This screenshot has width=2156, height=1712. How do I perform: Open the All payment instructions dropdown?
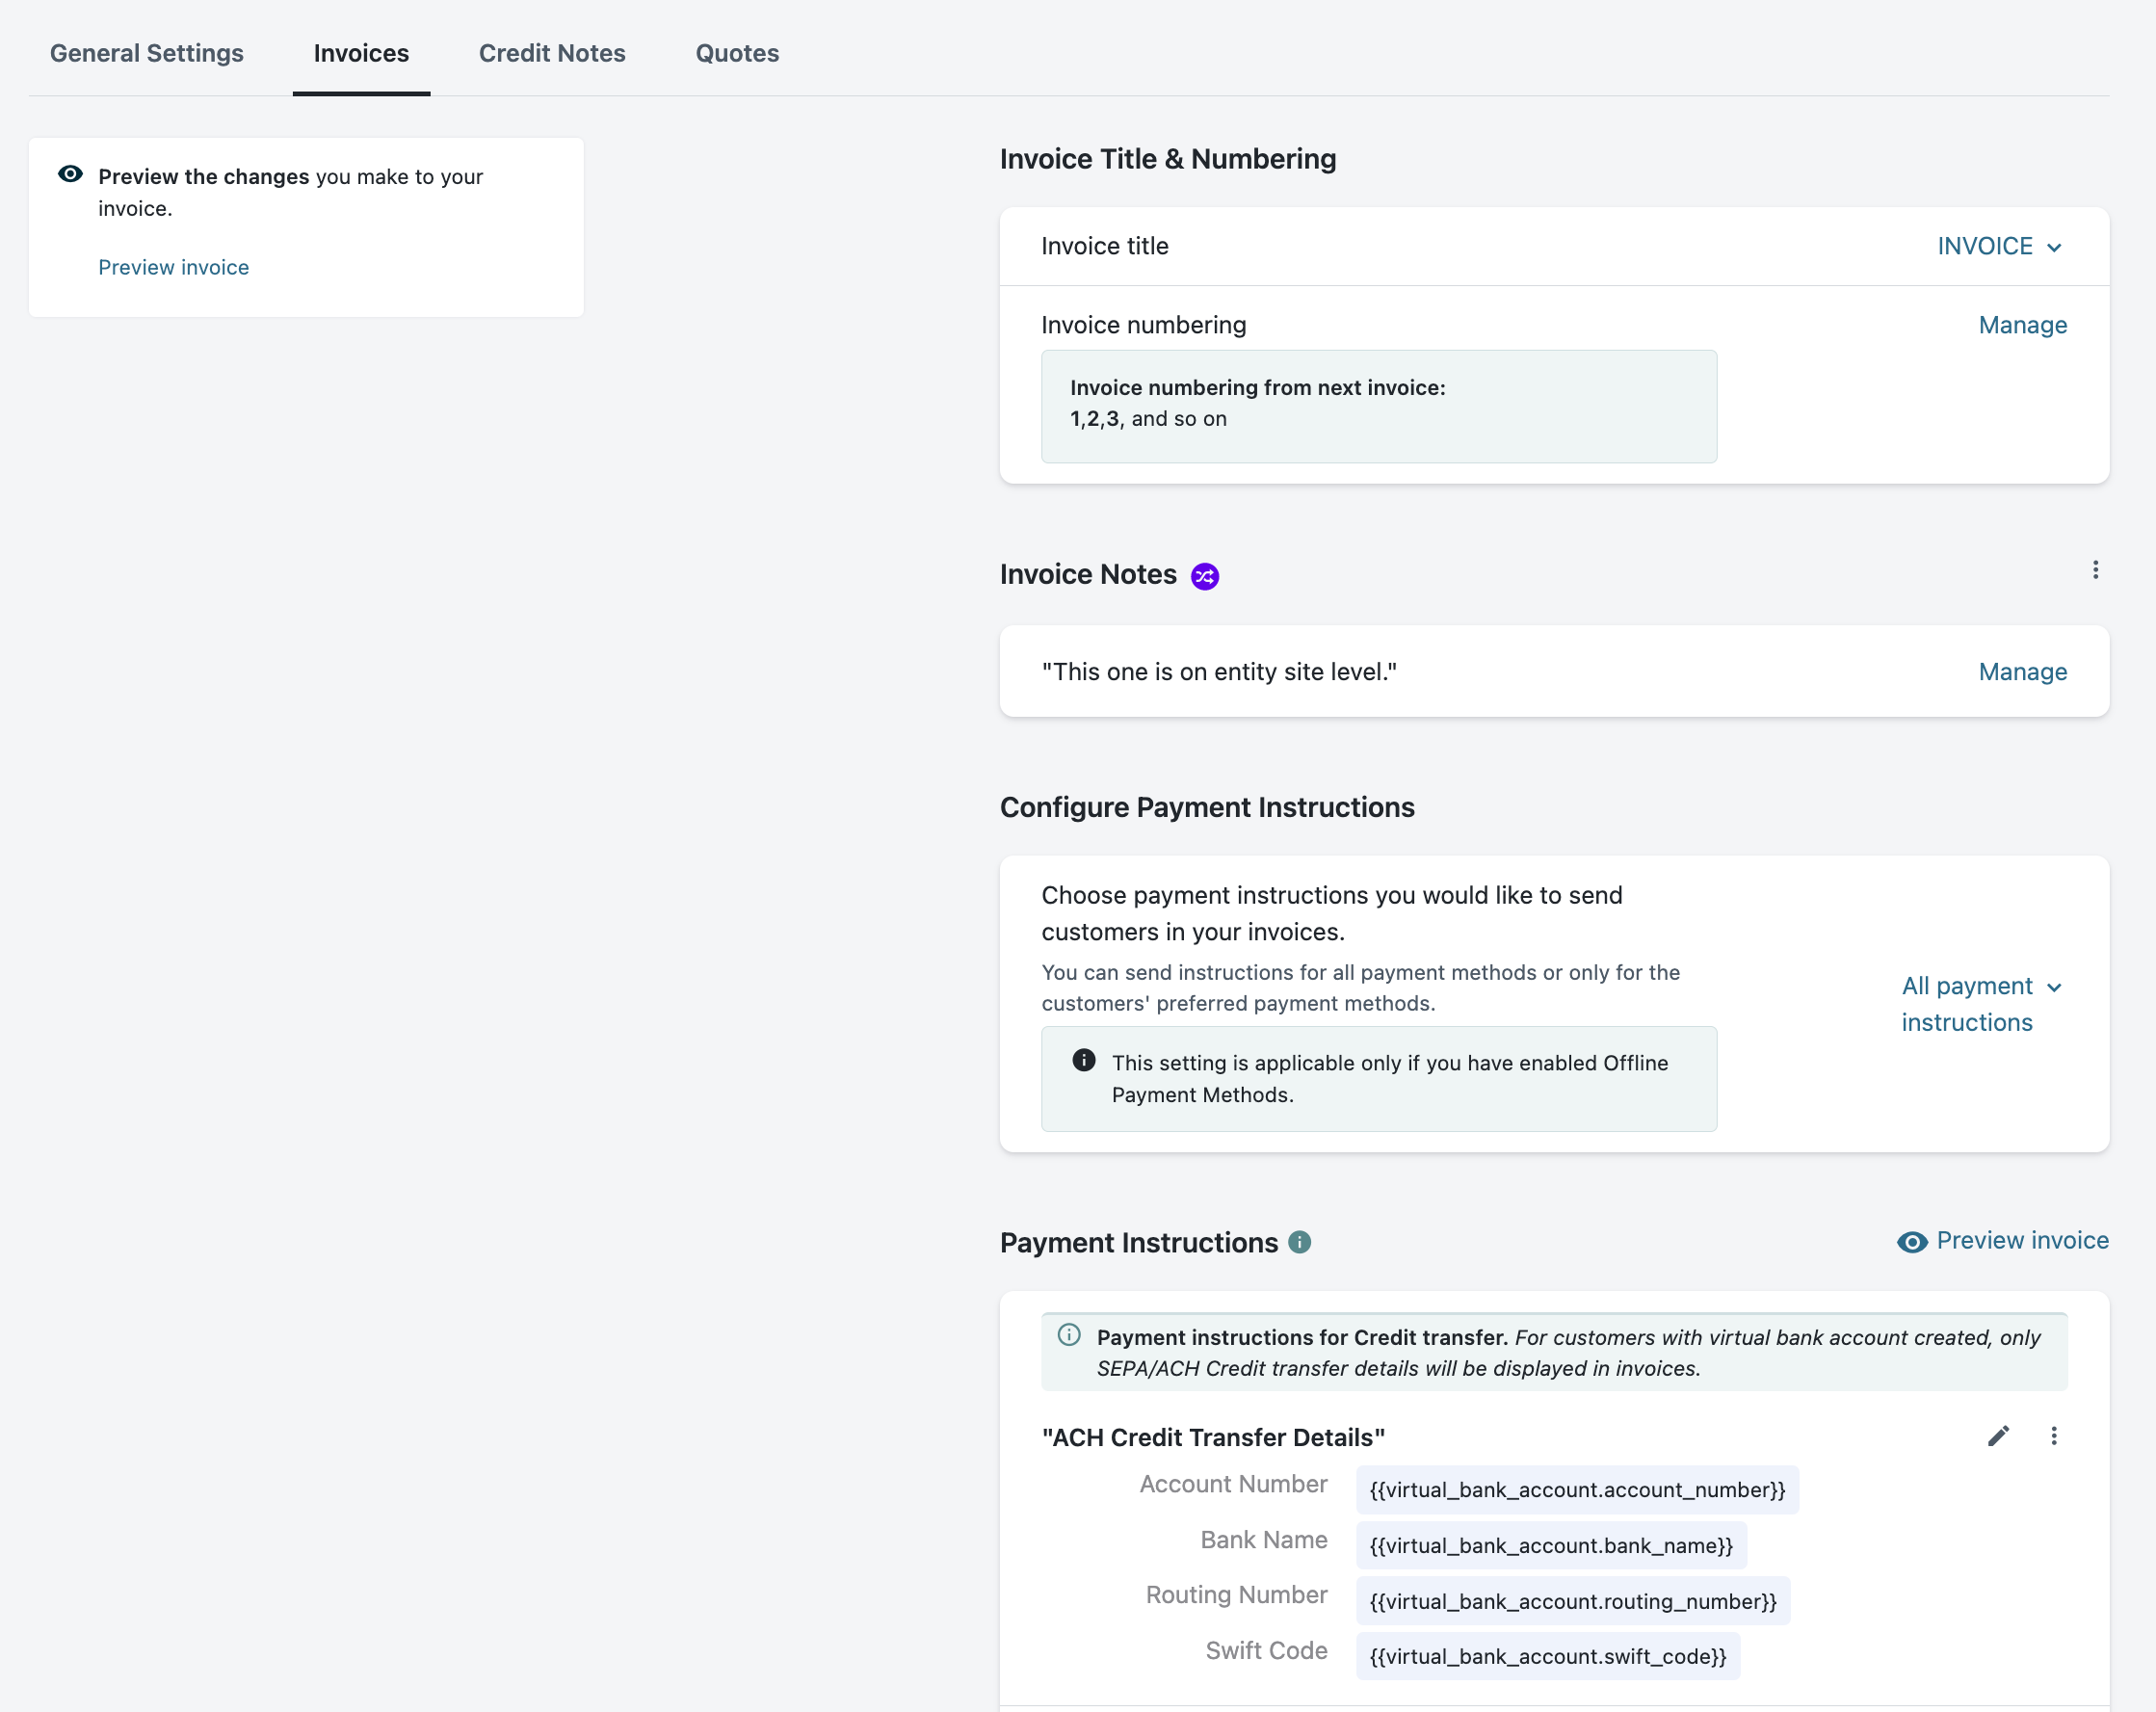(1967, 1003)
